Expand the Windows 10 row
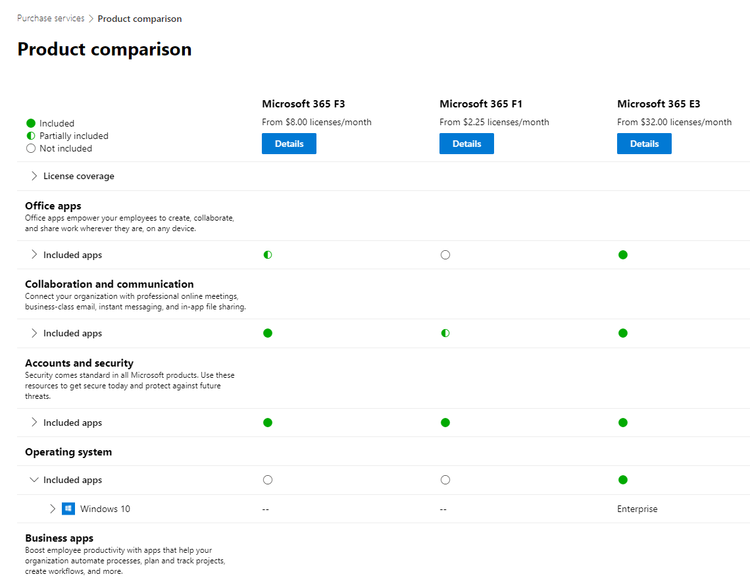The height and width of the screenshot is (578, 750). [53, 509]
